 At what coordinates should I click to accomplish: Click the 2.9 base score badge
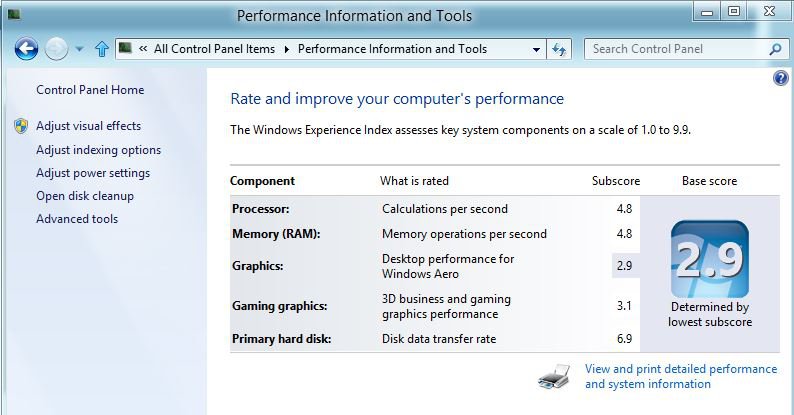pyautogui.click(x=709, y=259)
